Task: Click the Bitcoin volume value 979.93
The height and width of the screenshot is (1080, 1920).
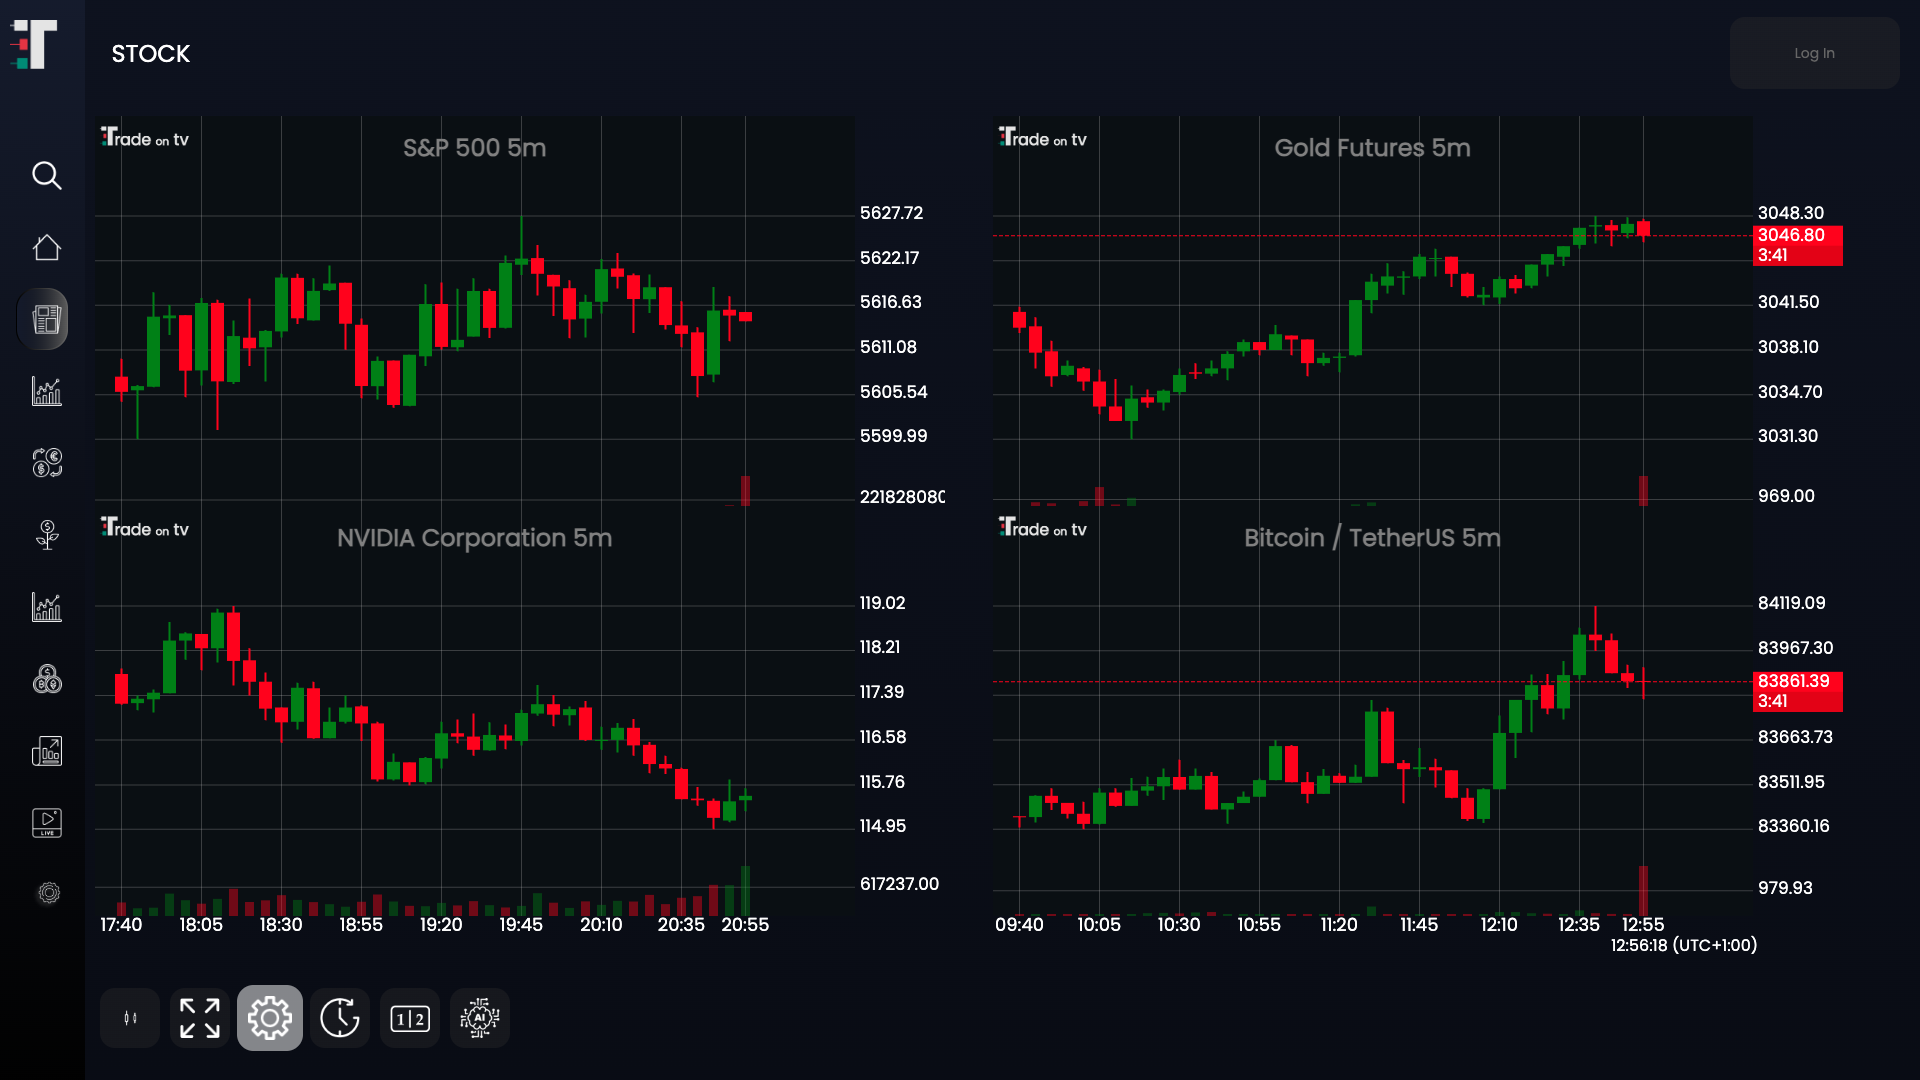Action: [x=1785, y=888]
